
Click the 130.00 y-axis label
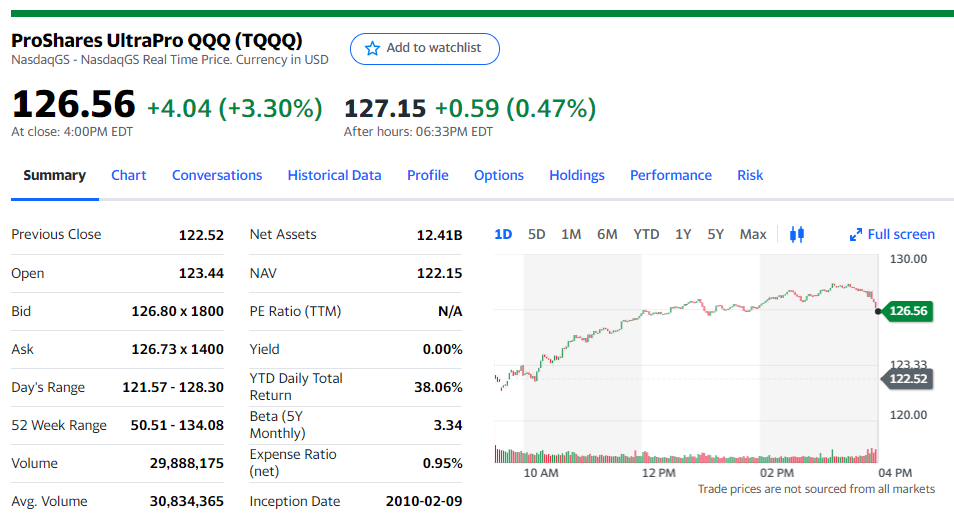[x=908, y=259]
